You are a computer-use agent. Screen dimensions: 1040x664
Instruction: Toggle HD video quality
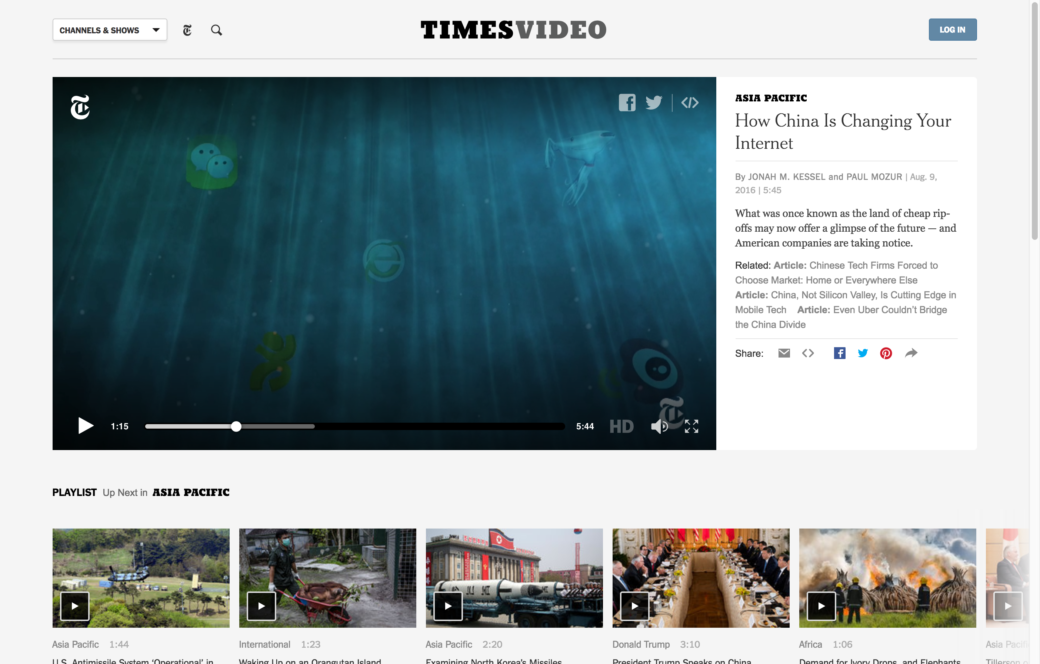click(621, 426)
